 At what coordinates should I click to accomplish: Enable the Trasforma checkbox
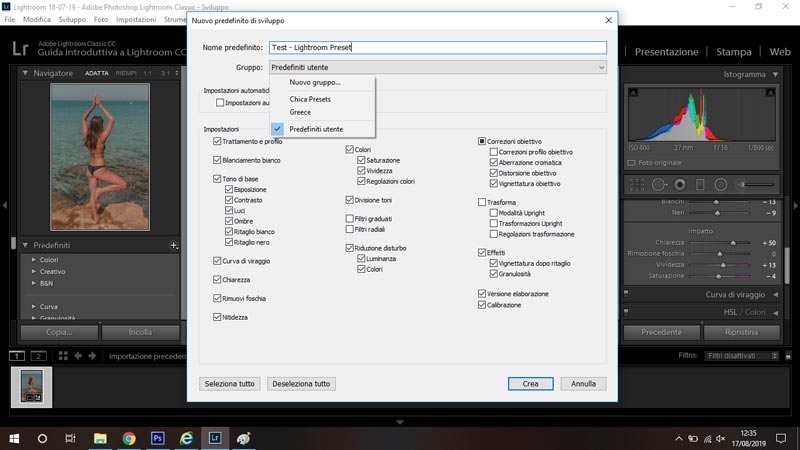[x=482, y=202]
